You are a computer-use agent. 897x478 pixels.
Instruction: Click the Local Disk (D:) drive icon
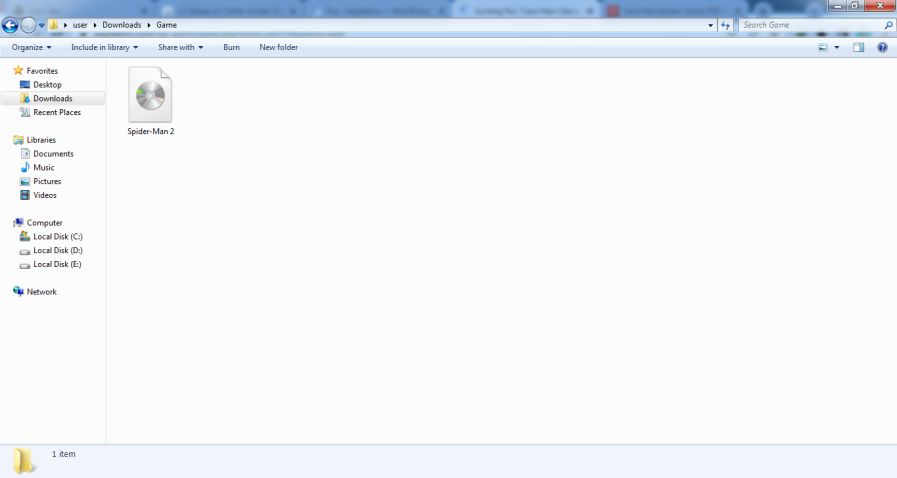25,251
